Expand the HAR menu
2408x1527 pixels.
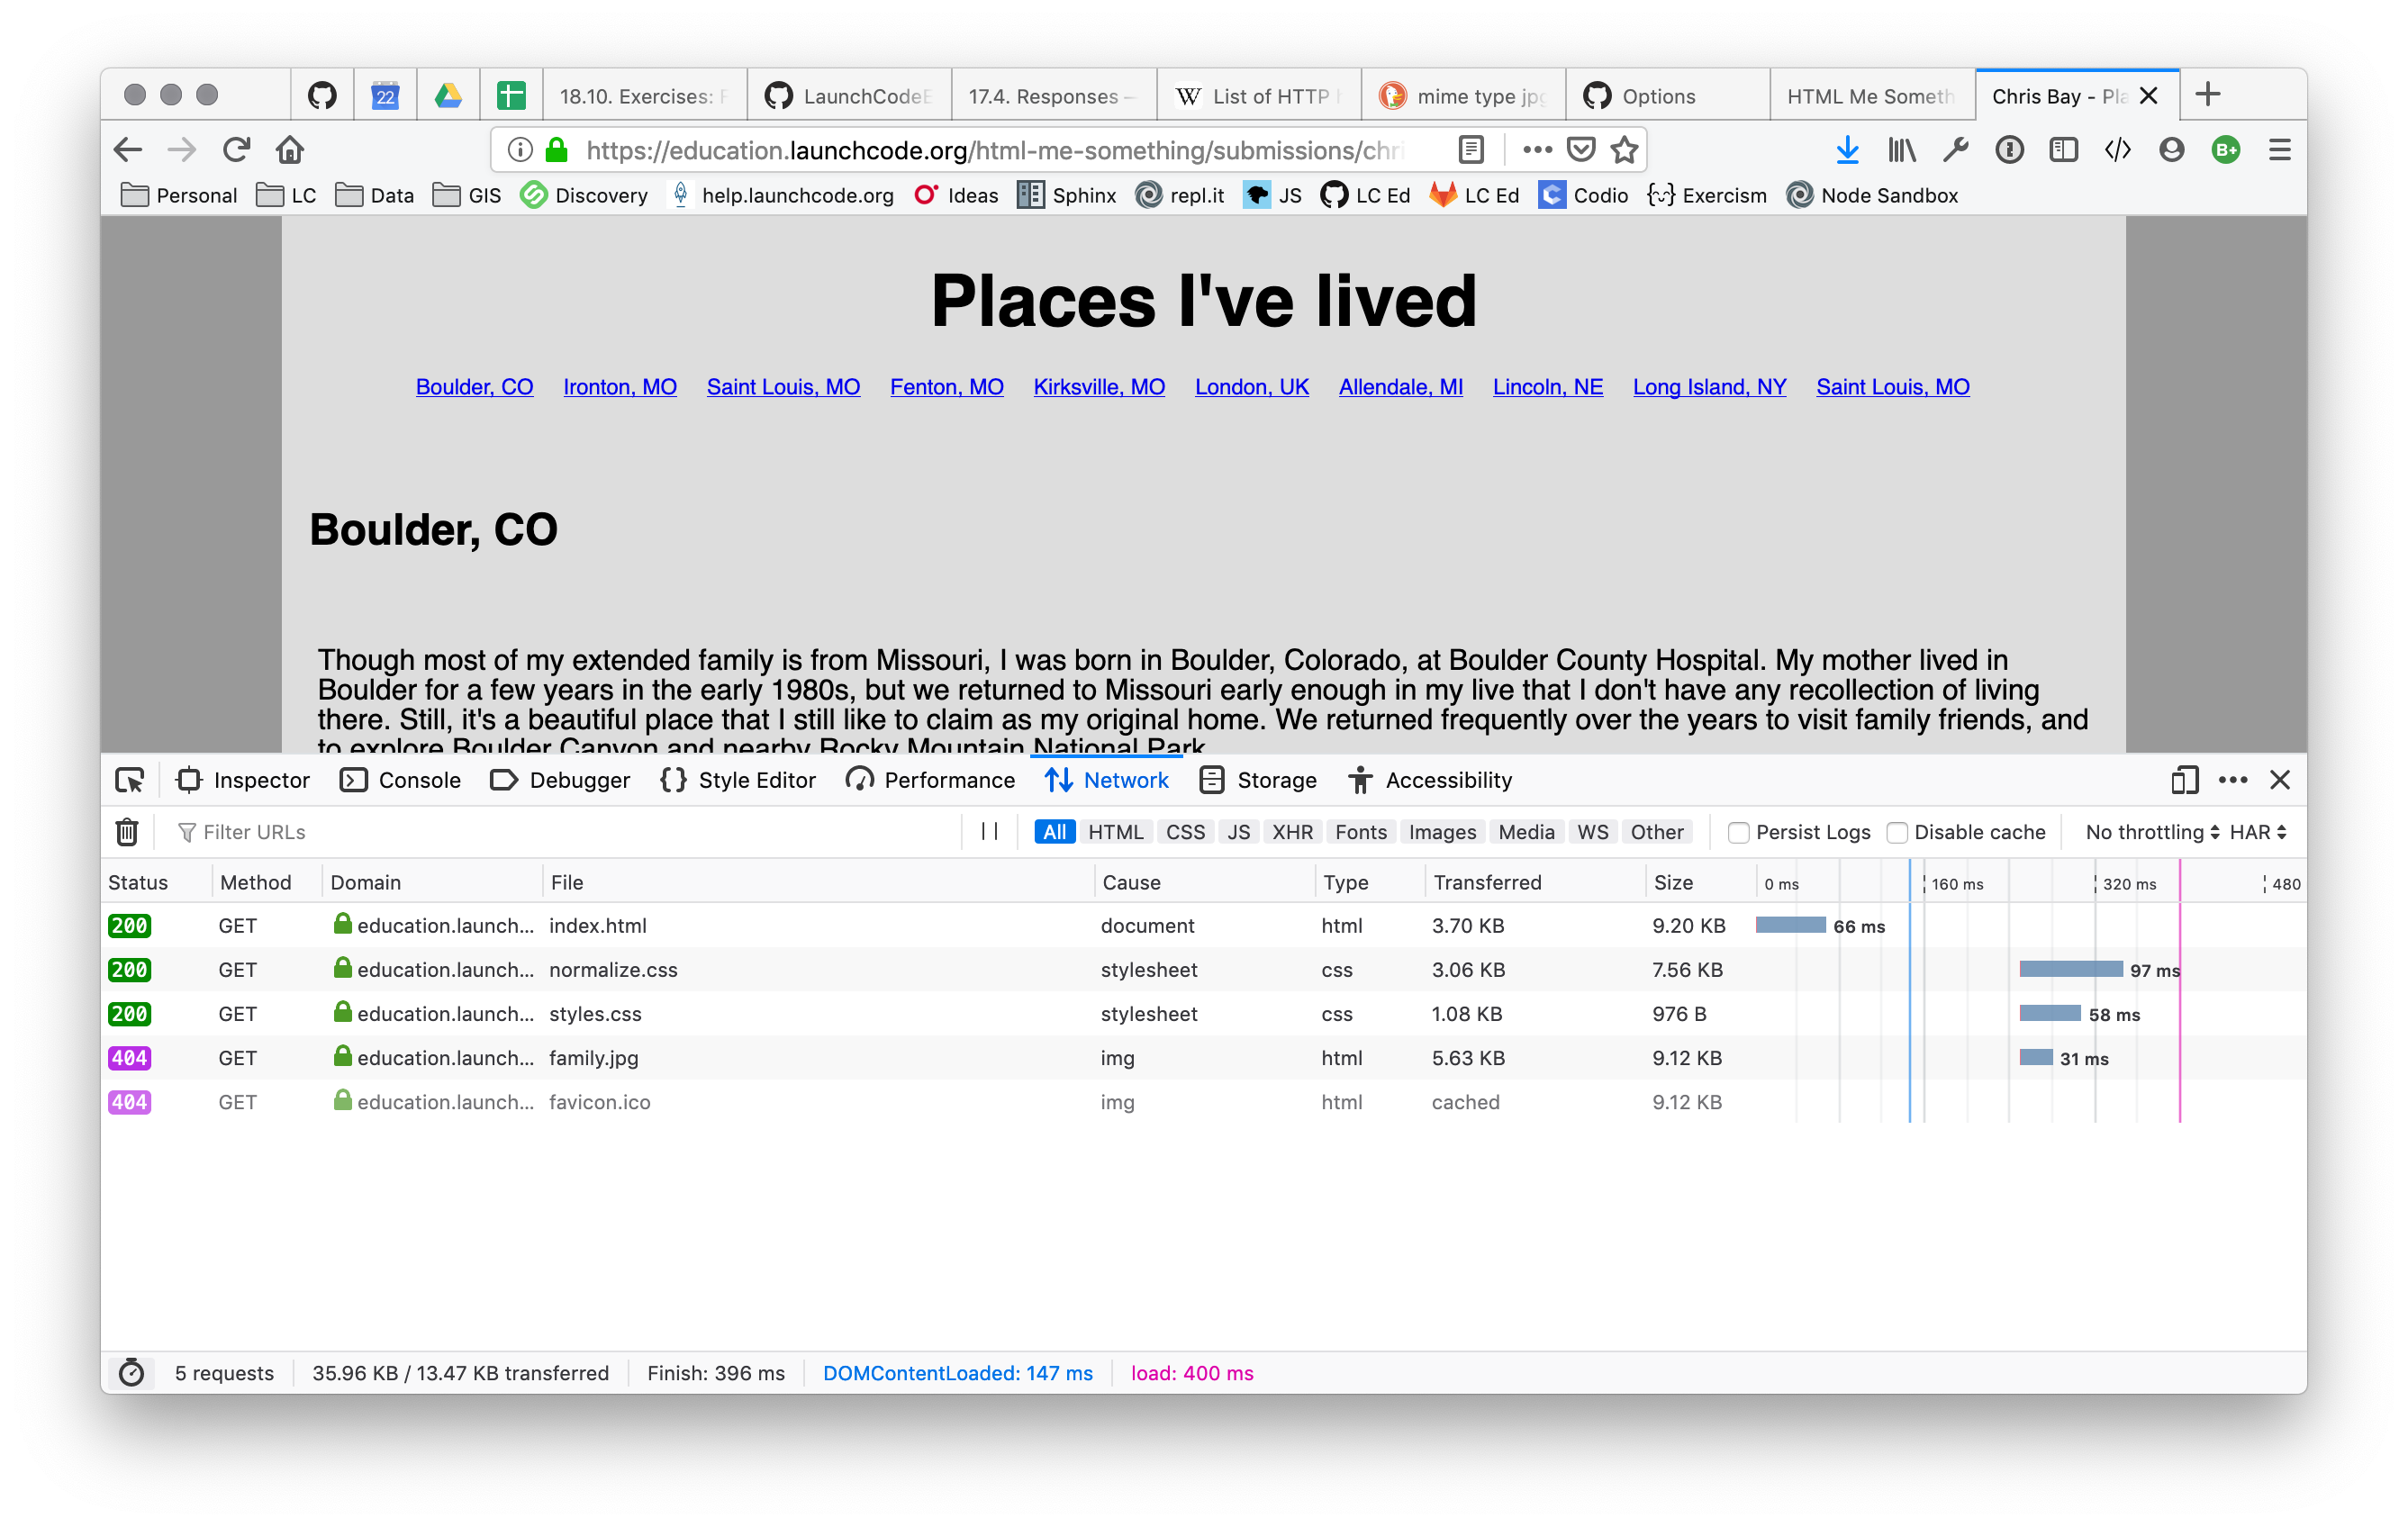click(x=2257, y=832)
